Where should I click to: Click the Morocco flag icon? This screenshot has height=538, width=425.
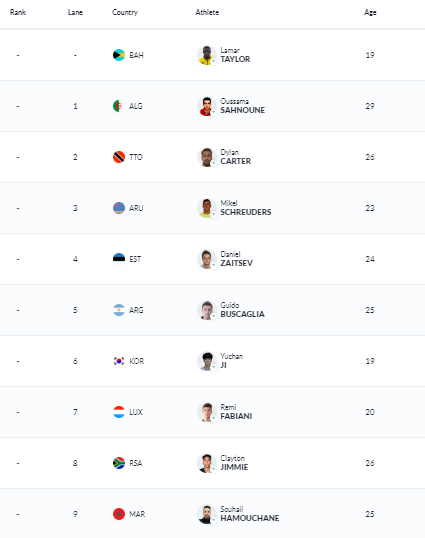[x=119, y=514]
